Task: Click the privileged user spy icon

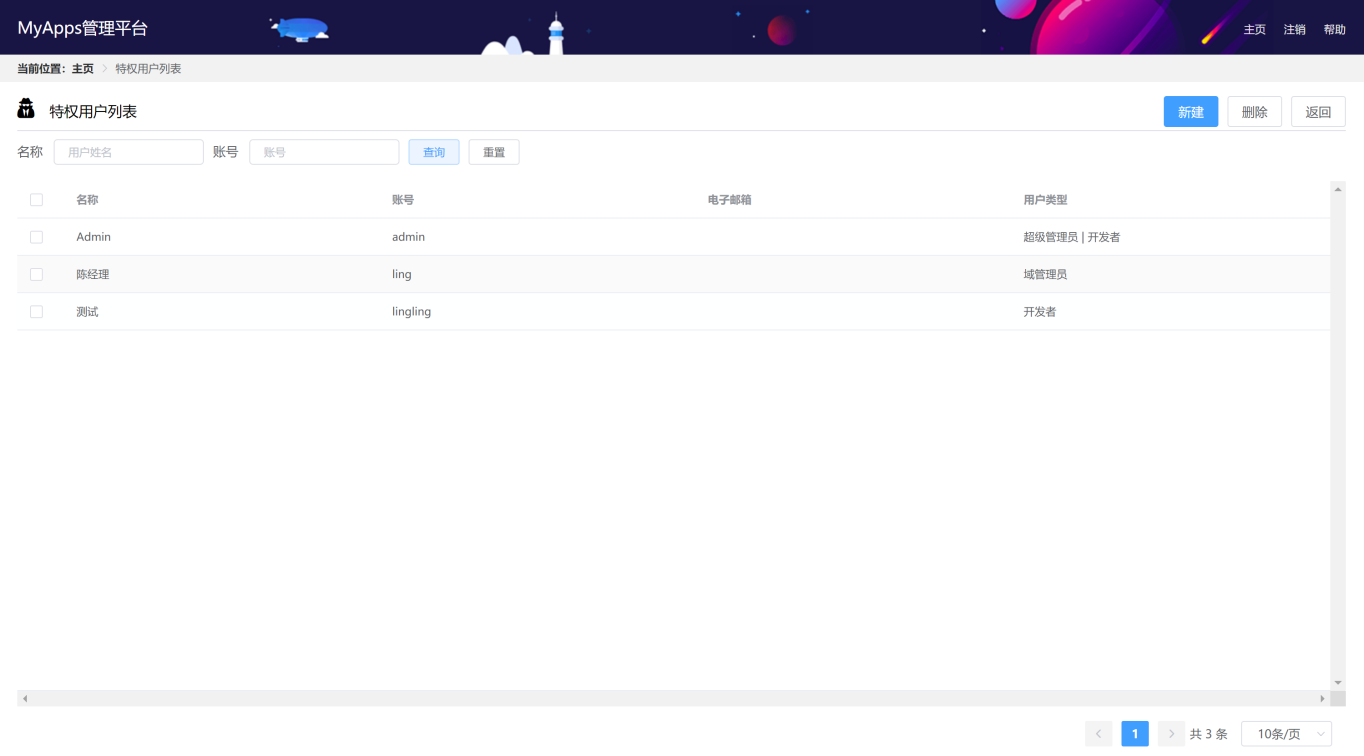Action: tap(27, 109)
